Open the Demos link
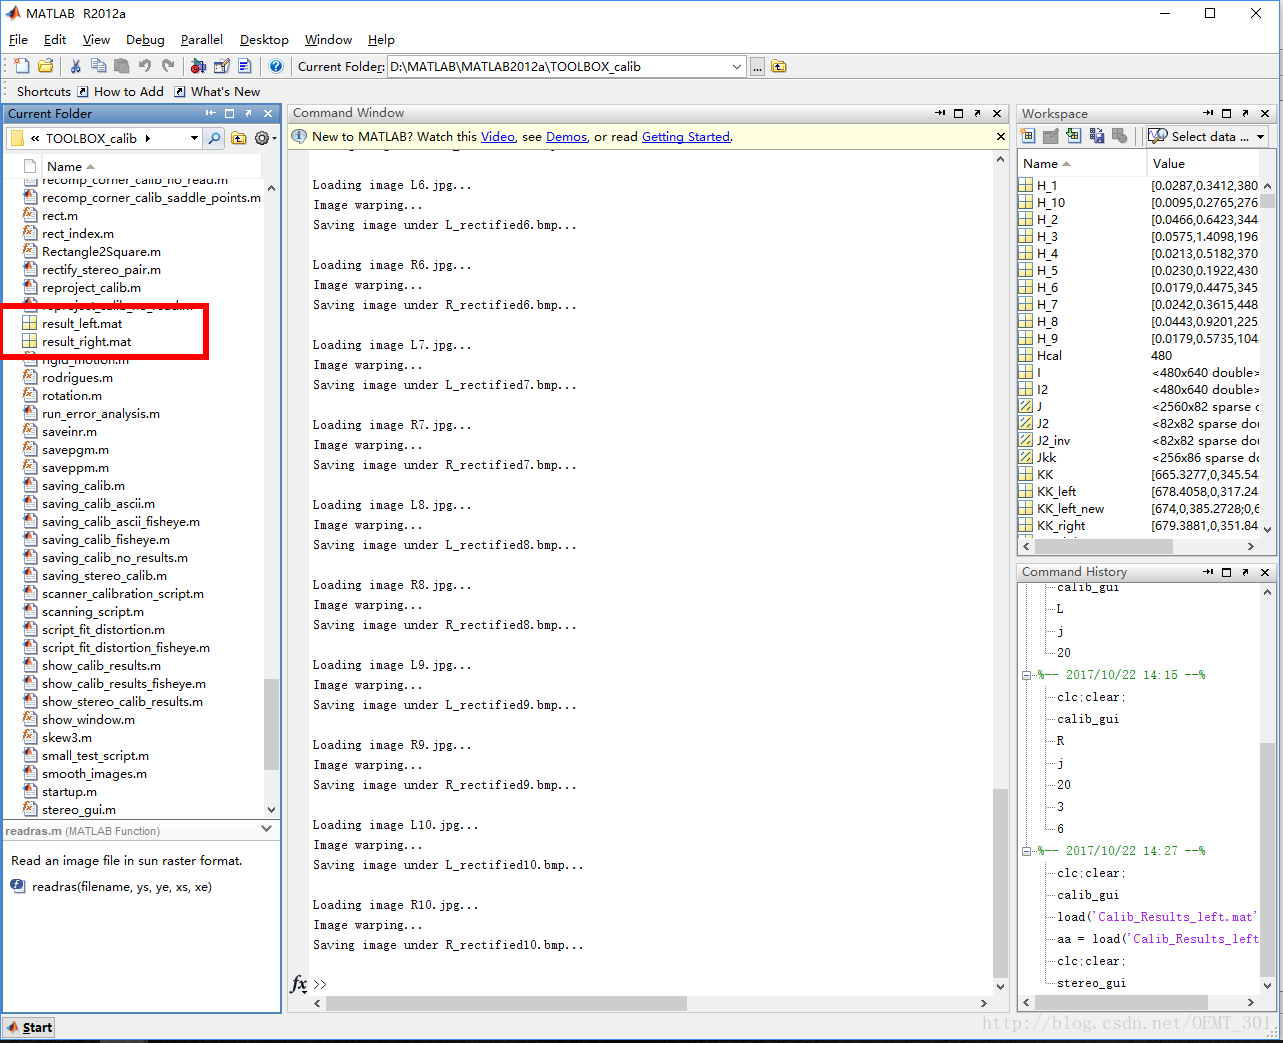1283x1043 pixels. click(566, 137)
